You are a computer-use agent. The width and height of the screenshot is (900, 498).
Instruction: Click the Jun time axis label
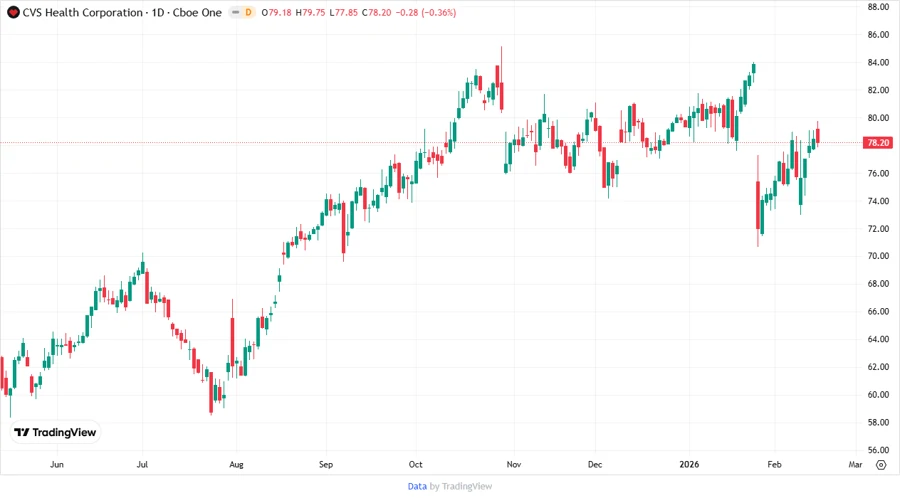[57, 465]
